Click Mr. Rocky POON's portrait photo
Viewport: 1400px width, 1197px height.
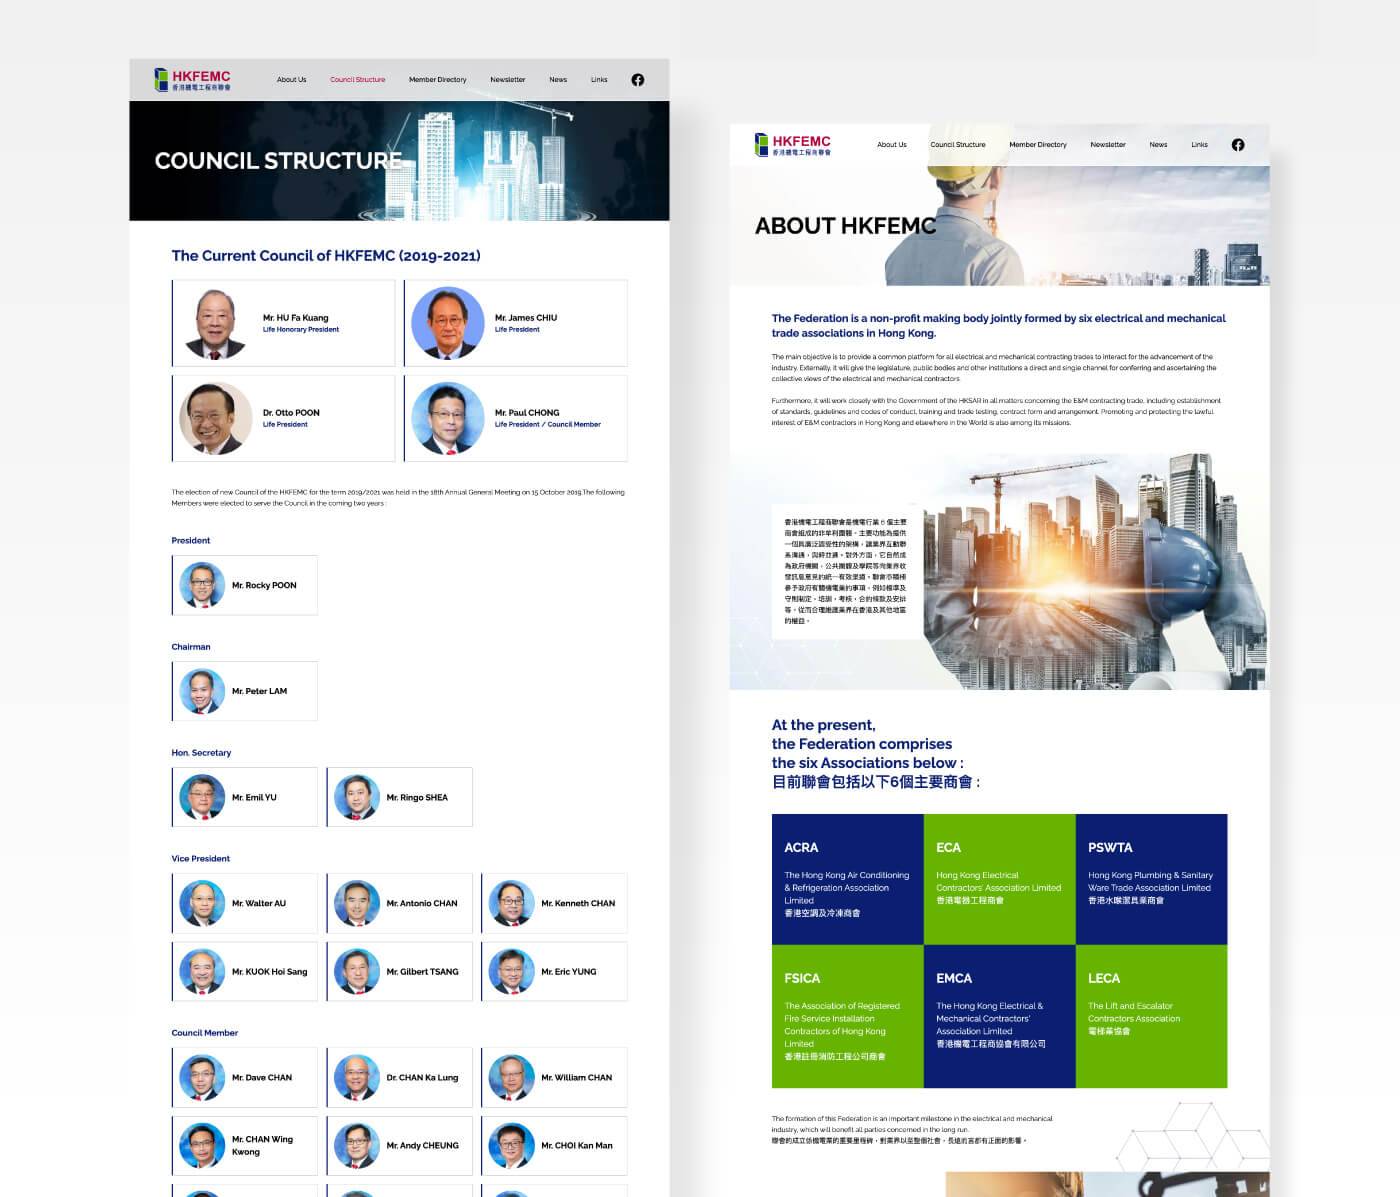[x=202, y=585]
